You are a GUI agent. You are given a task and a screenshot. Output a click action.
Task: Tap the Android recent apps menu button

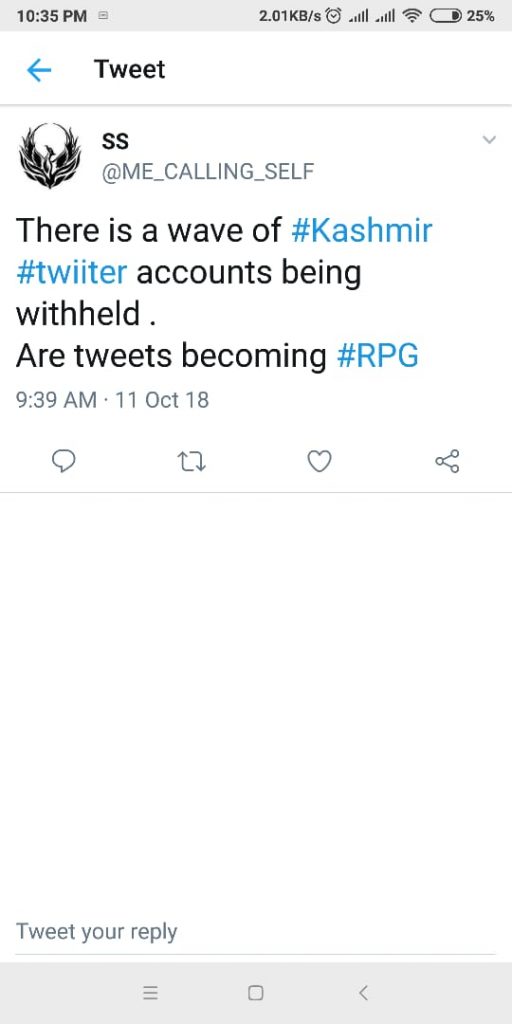coord(150,993)
